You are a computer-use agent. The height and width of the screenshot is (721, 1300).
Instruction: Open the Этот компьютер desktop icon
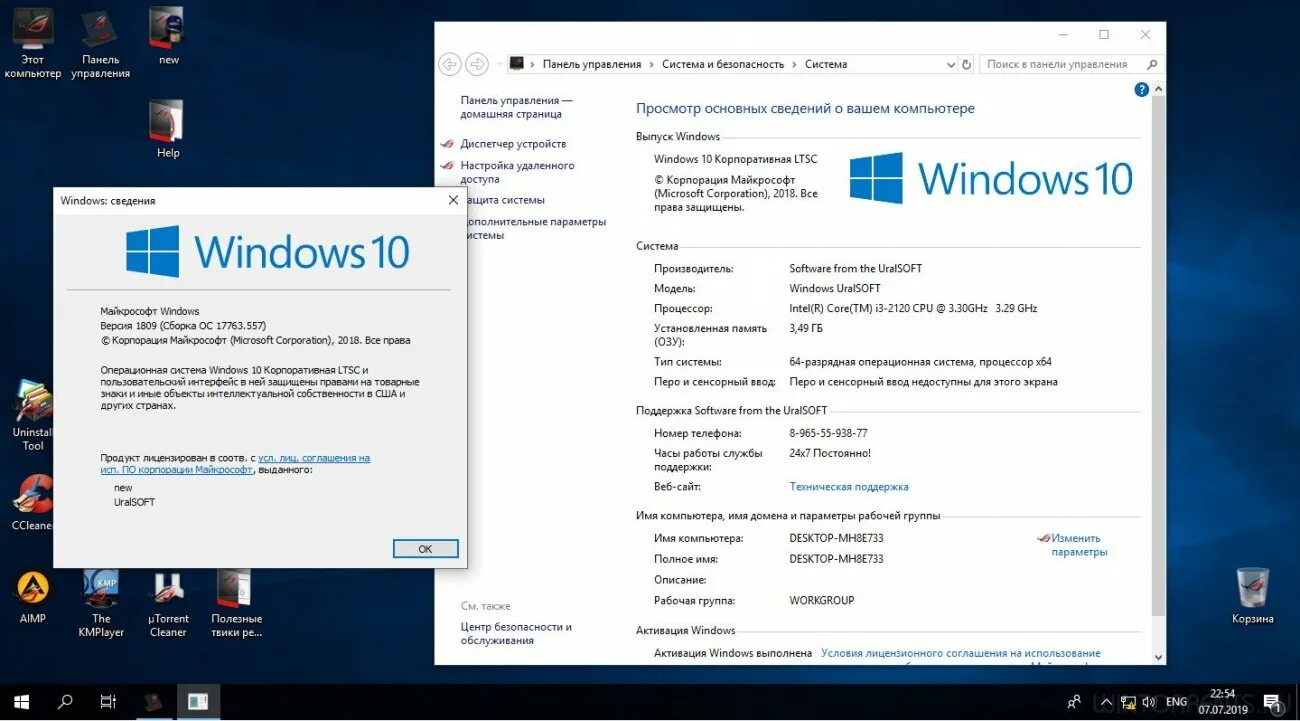(32, 45)
